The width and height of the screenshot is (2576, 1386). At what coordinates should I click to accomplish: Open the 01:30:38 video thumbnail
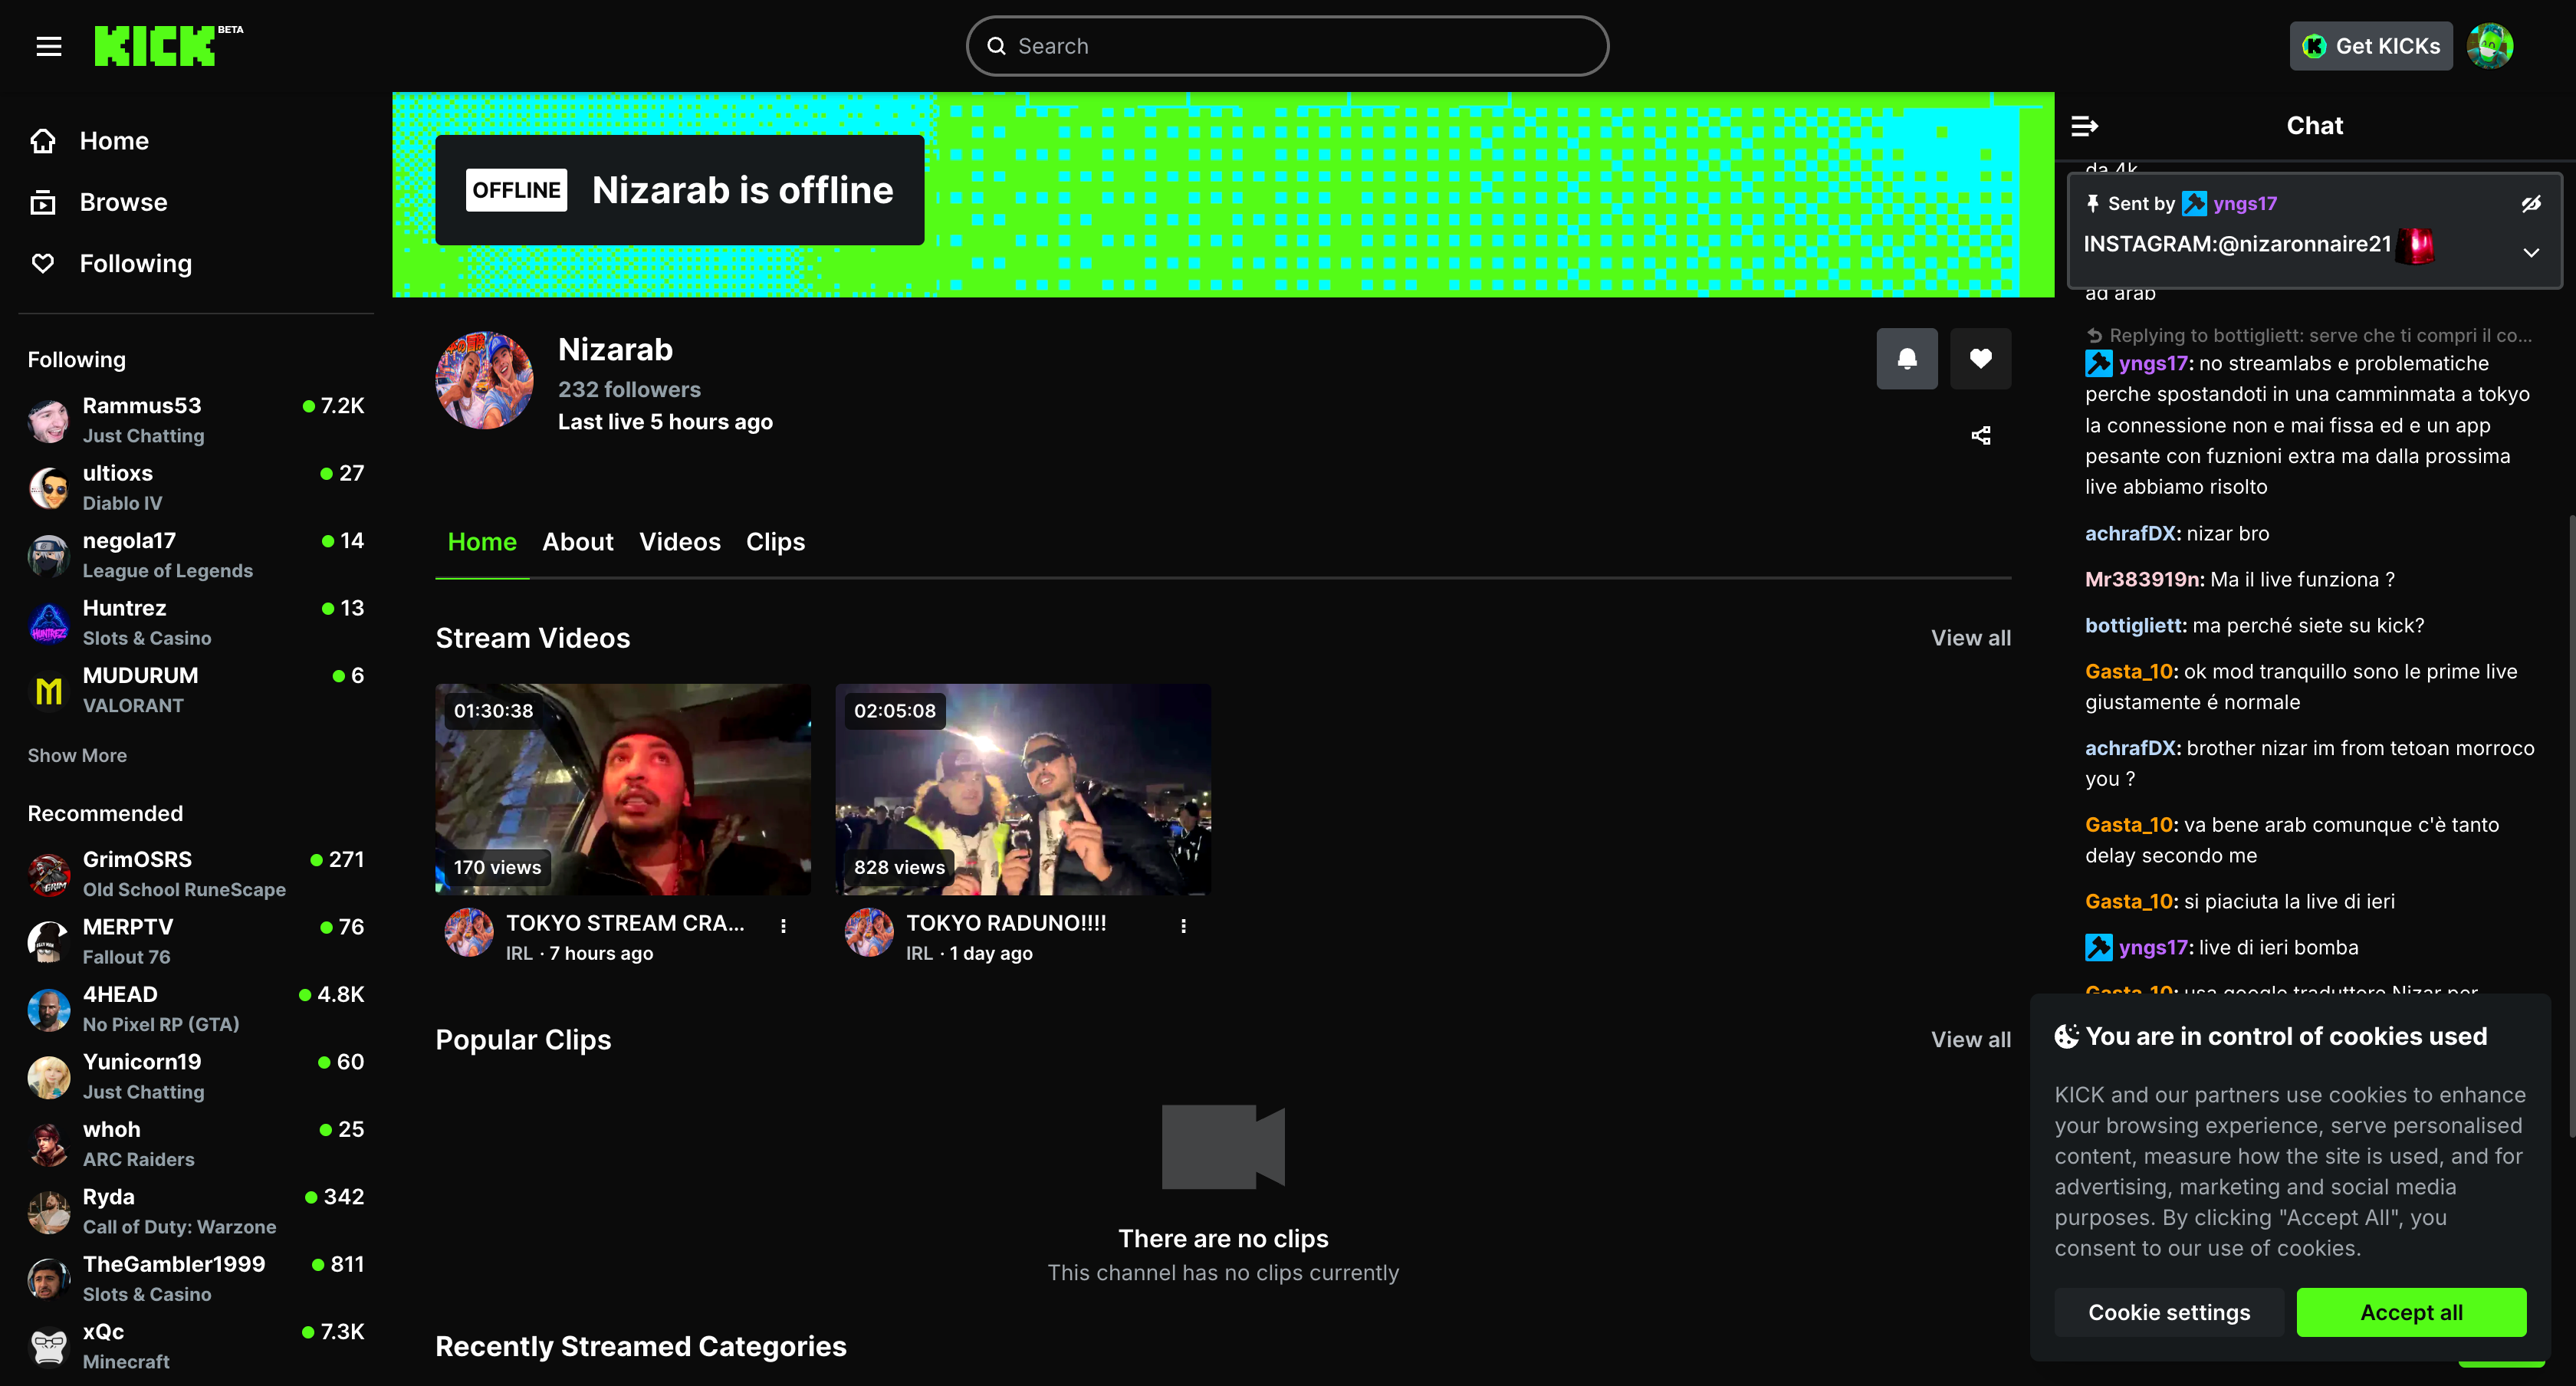623,789
